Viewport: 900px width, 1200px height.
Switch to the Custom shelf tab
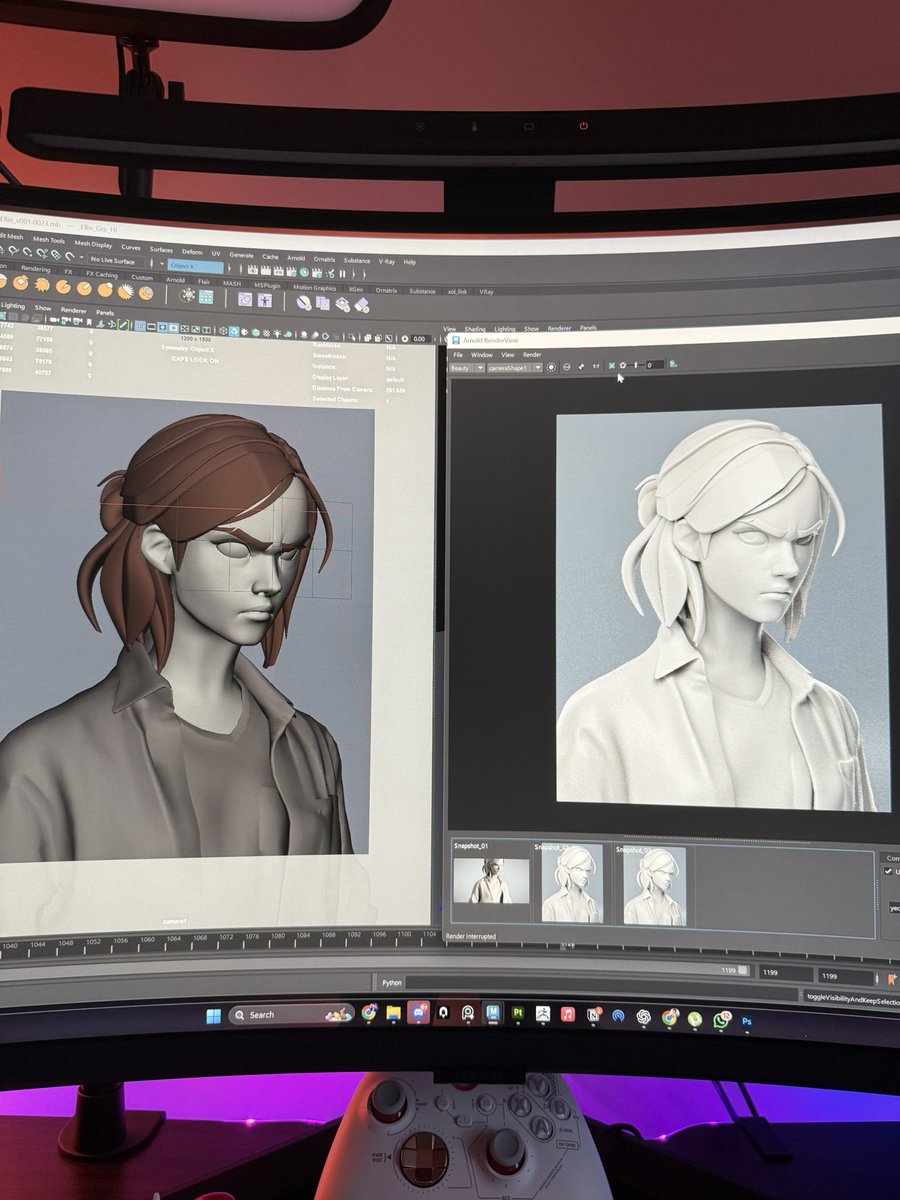click(142, 277)
